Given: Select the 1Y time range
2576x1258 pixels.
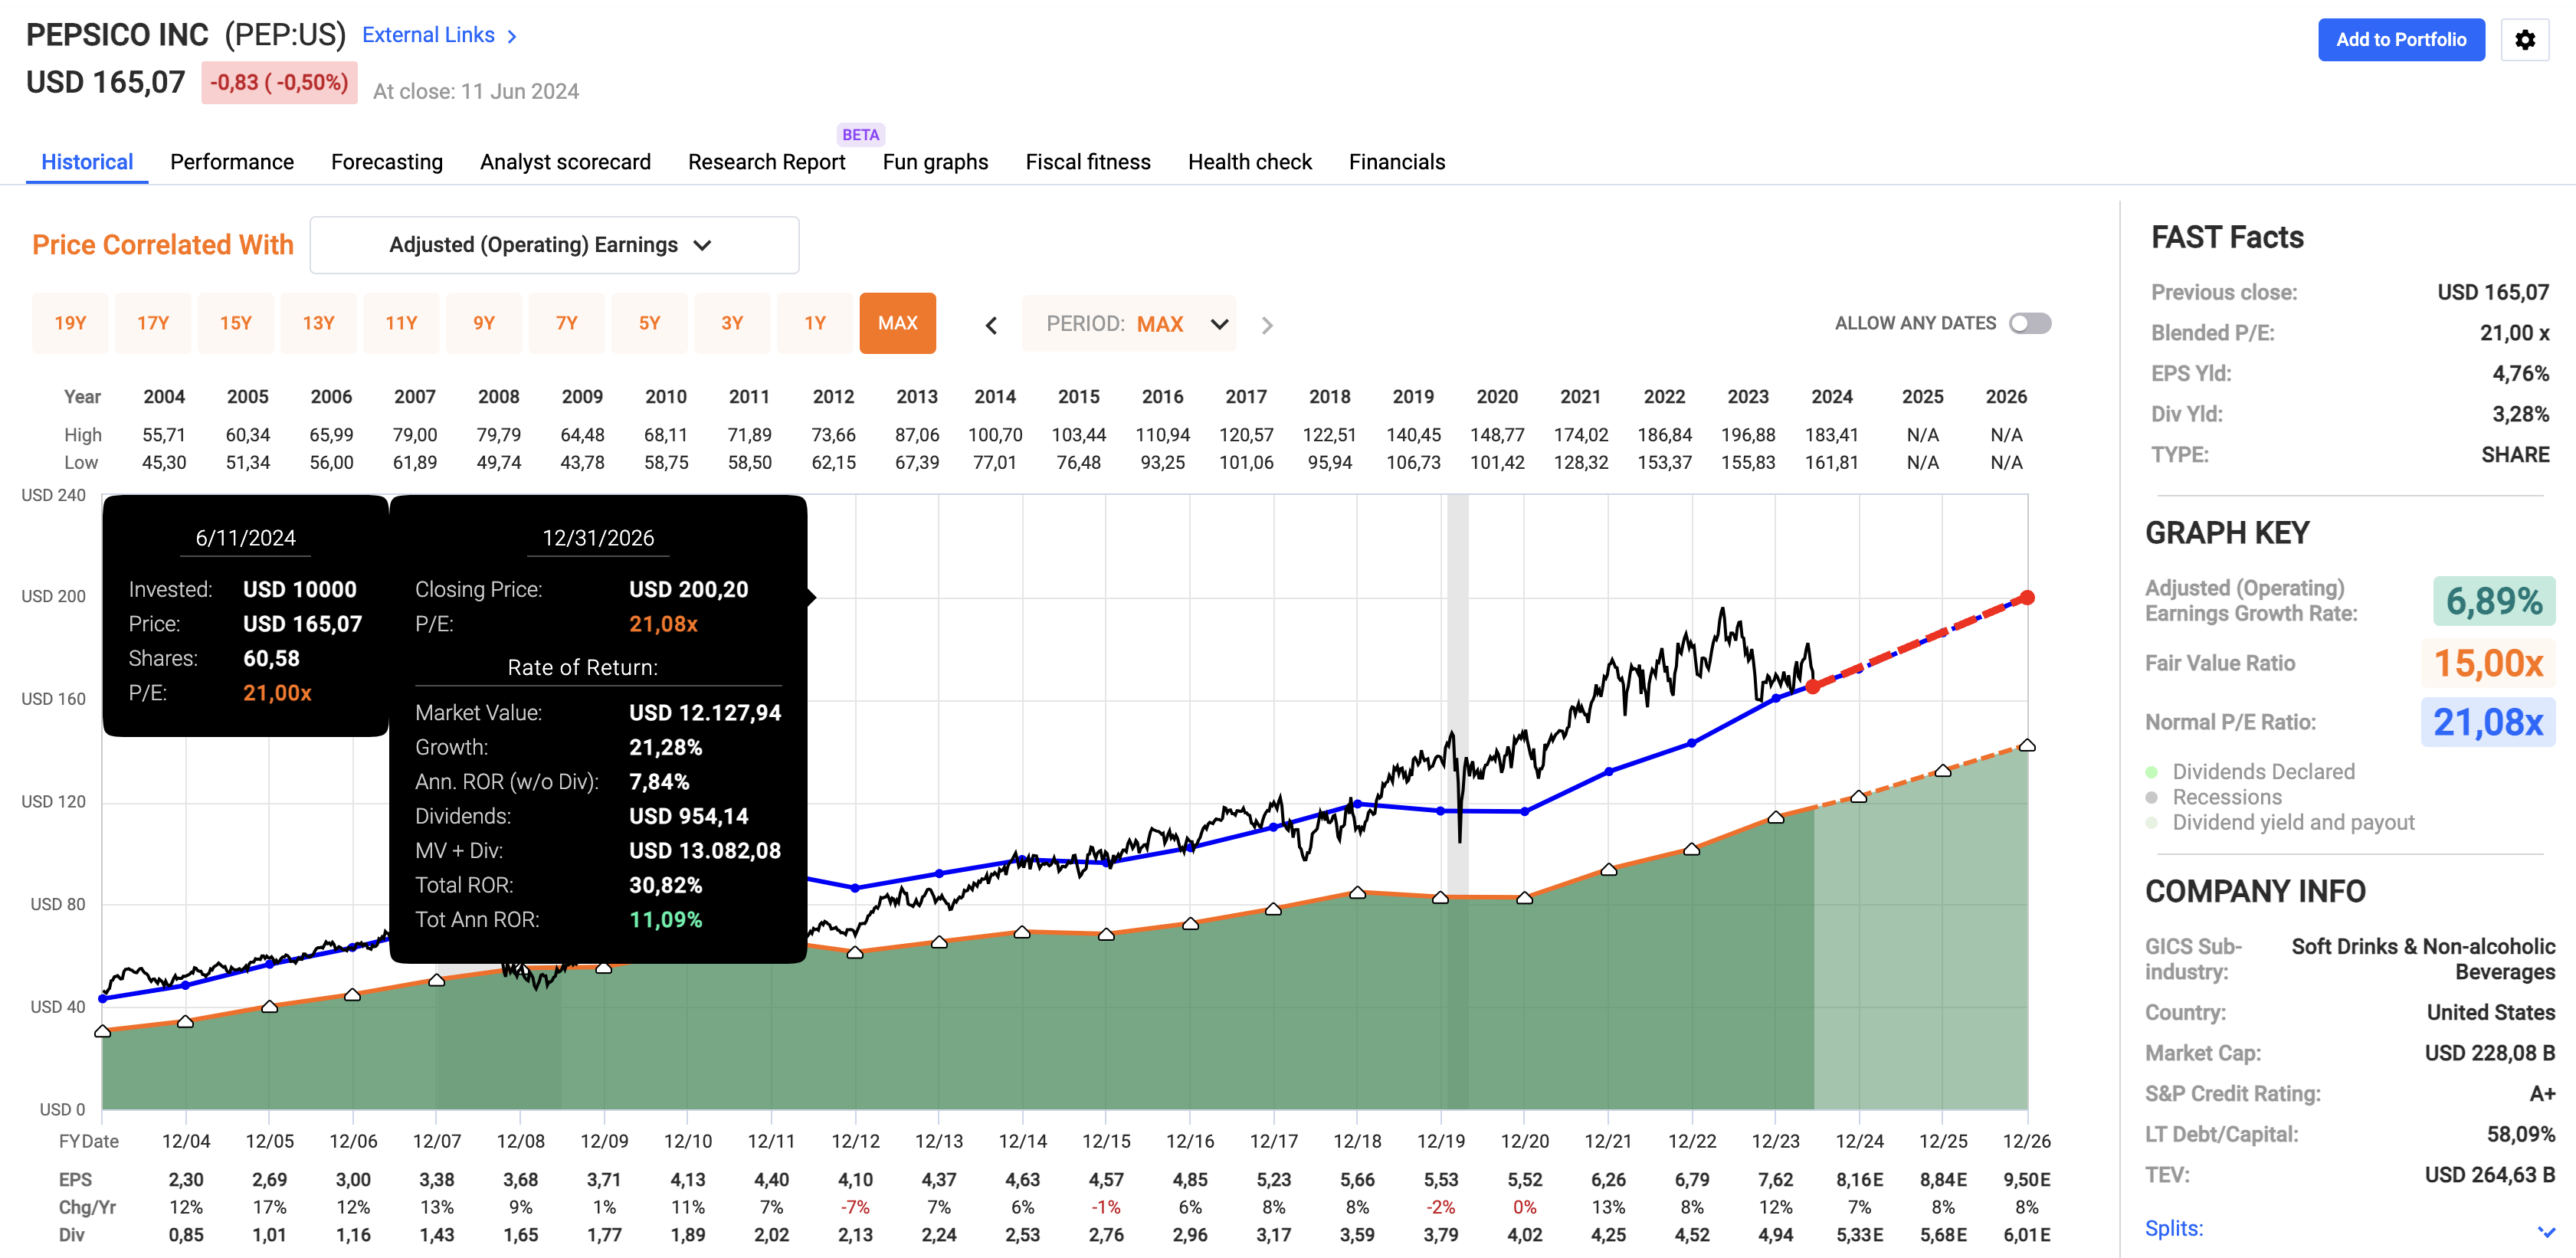Looking at the screenshot, I should click(x=815, y=323).
